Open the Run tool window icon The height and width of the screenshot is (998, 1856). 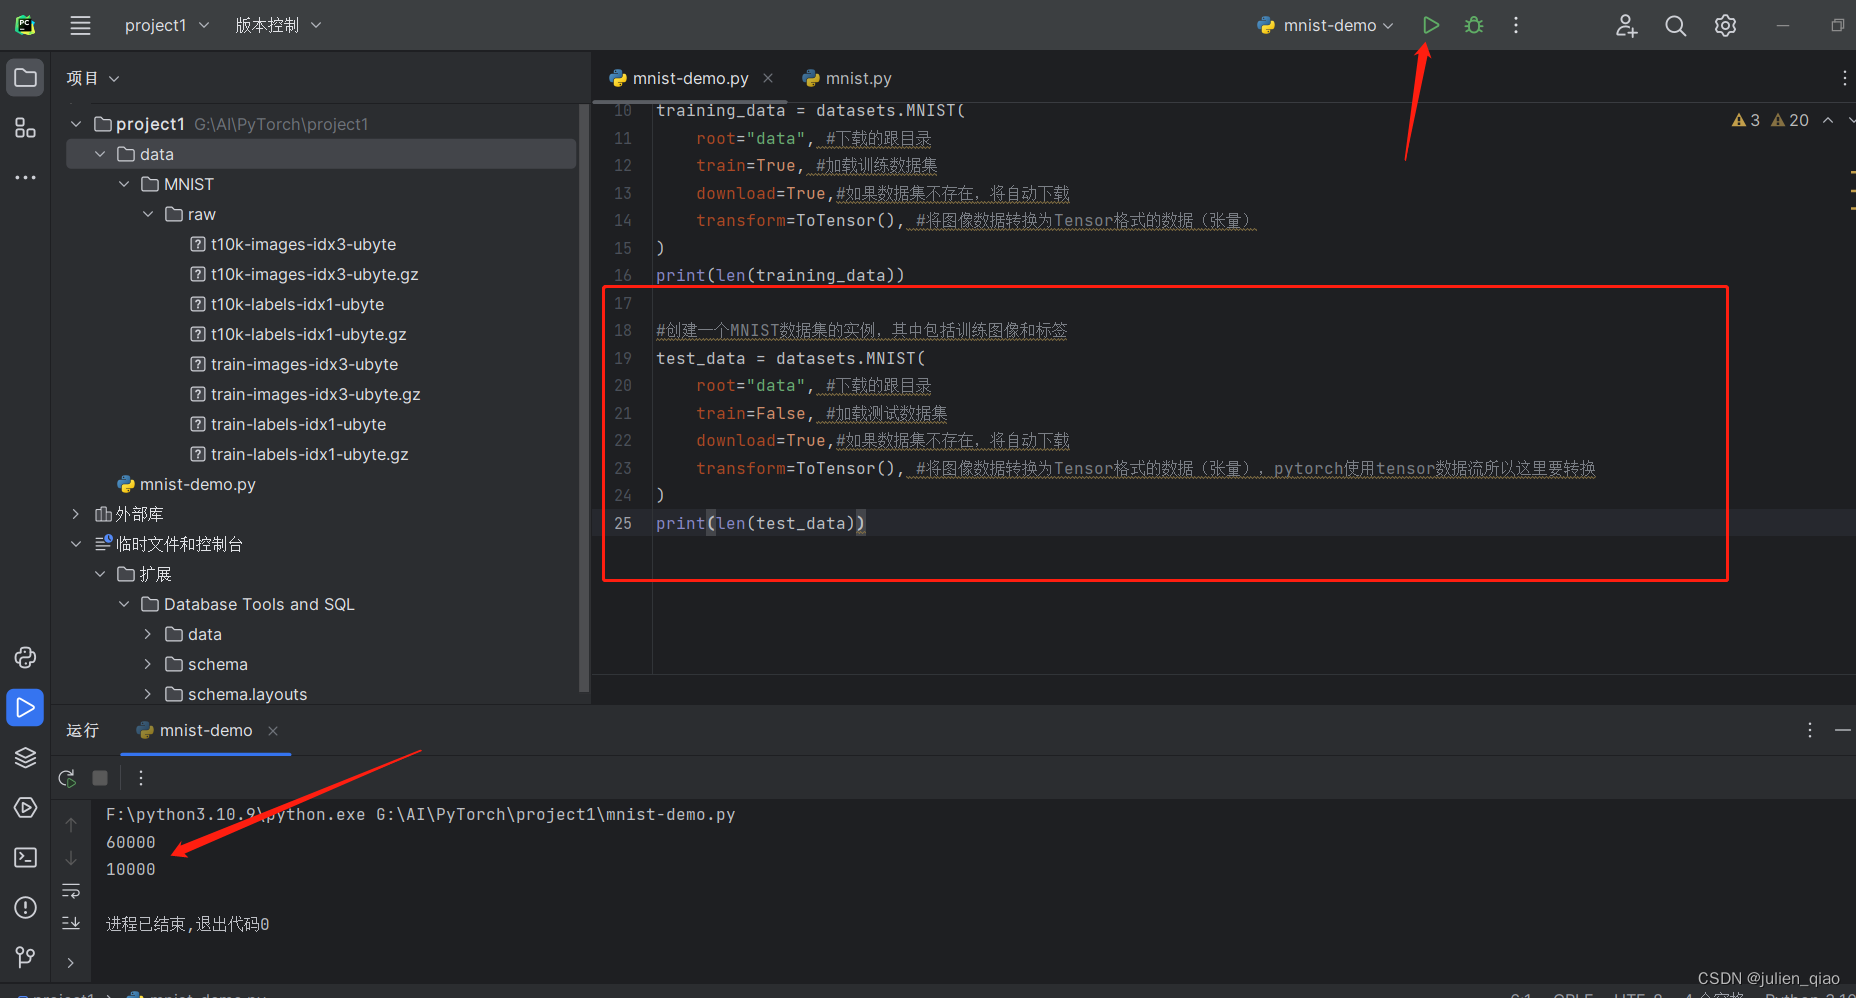pos(25,707)
